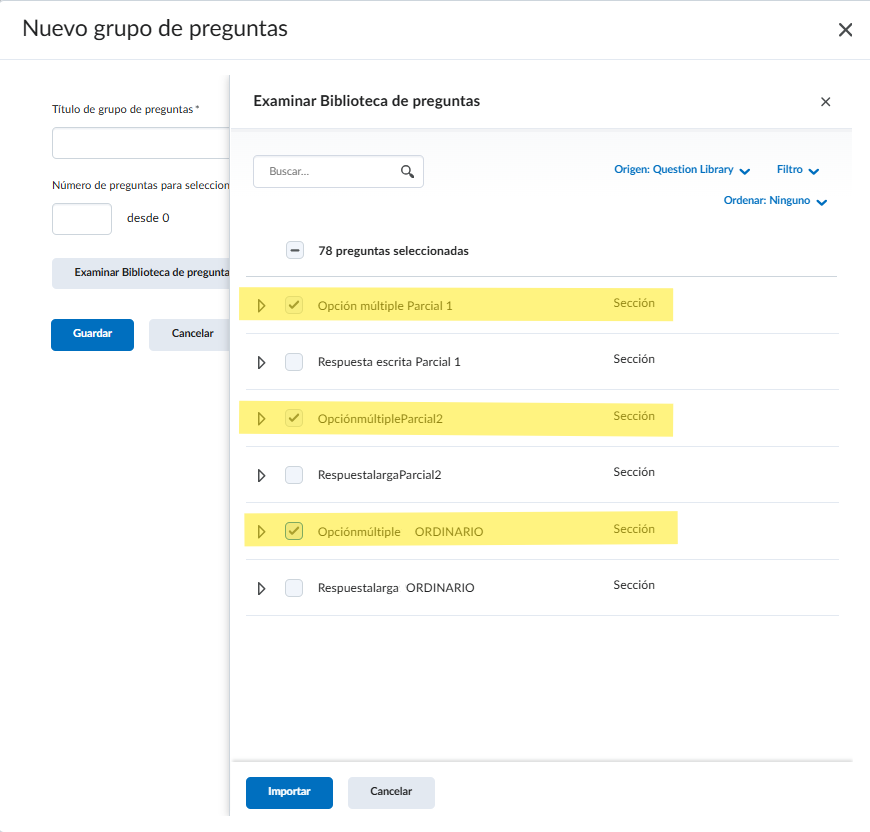The image size is (870, 832).
Task: Check RespuestalargaParcial2 section checkbox
Action: (x=294, y=475)
